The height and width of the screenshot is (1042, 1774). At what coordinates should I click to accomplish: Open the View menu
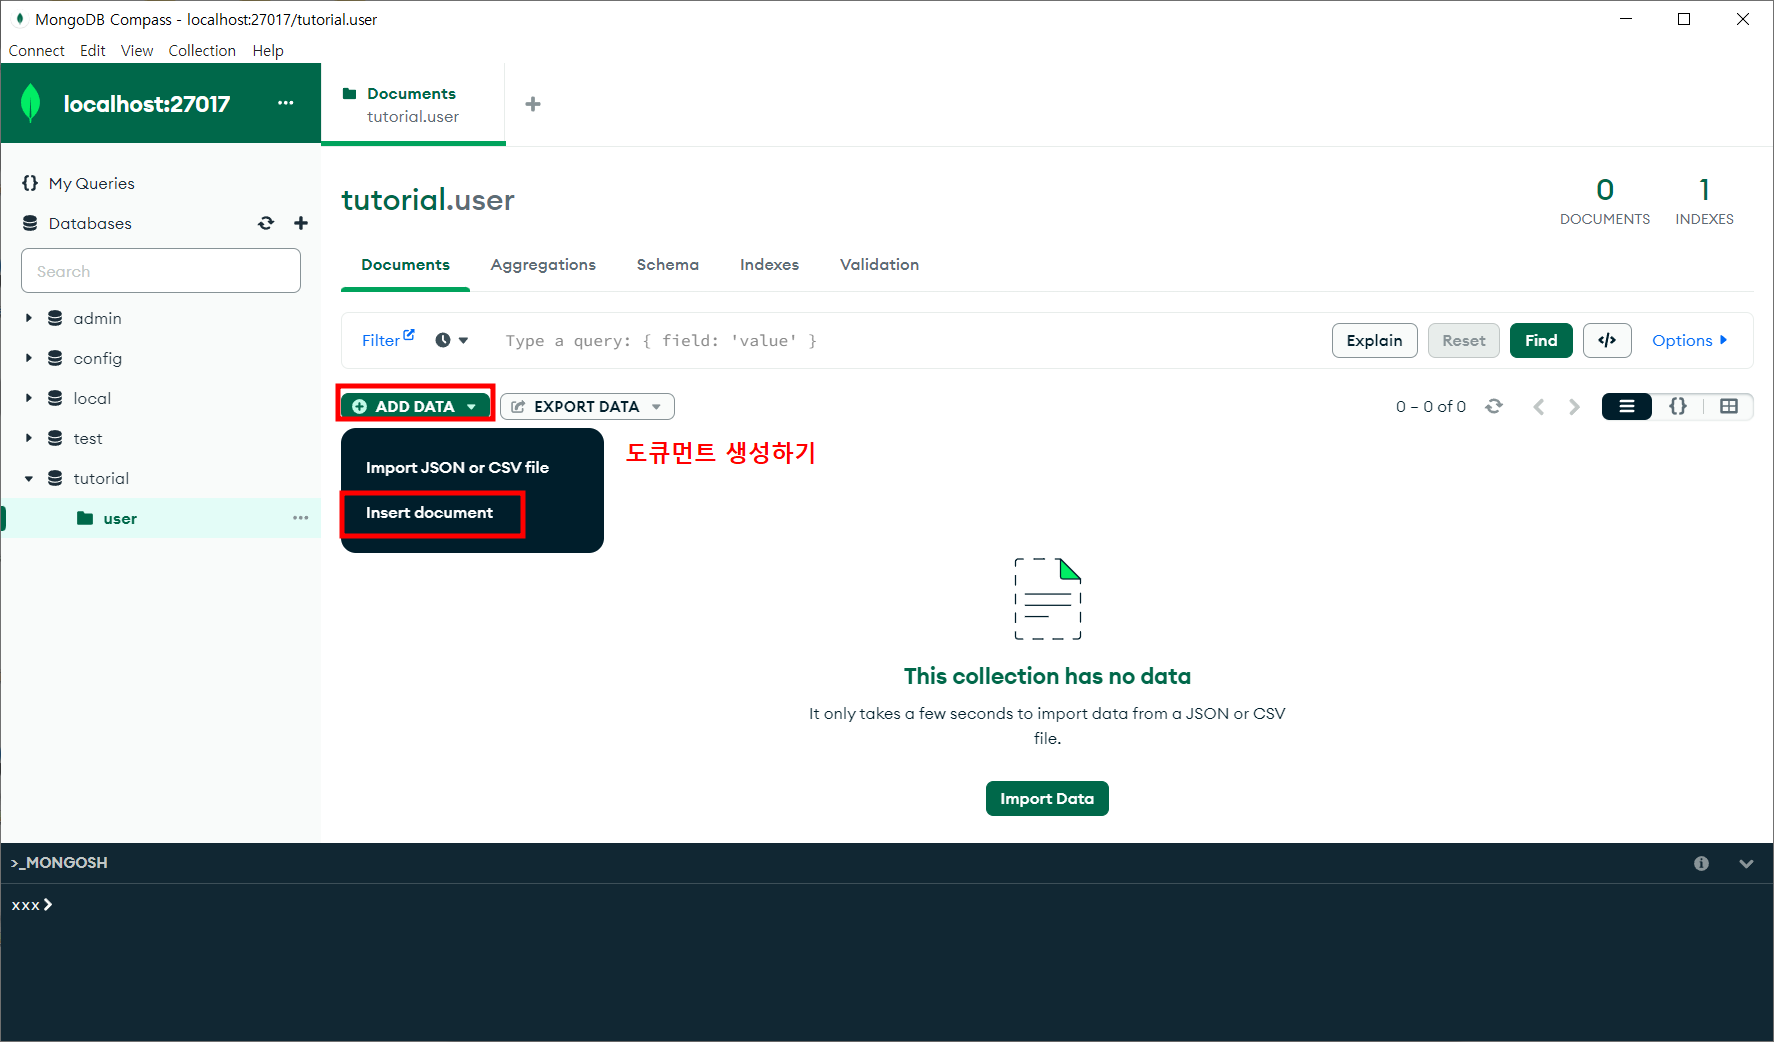[137, 50]
